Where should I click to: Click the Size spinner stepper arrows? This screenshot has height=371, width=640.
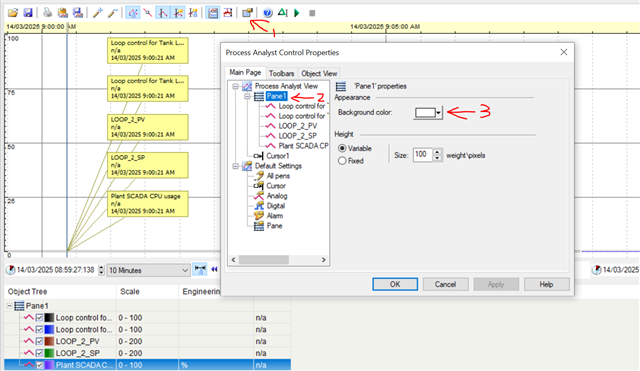[x=437, y=155]
